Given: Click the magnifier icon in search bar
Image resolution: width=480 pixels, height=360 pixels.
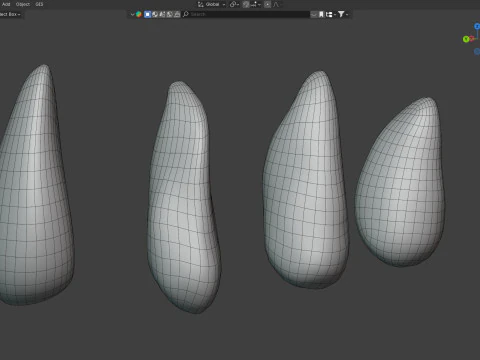Looking at the screenshot, I should click(186, 14).
